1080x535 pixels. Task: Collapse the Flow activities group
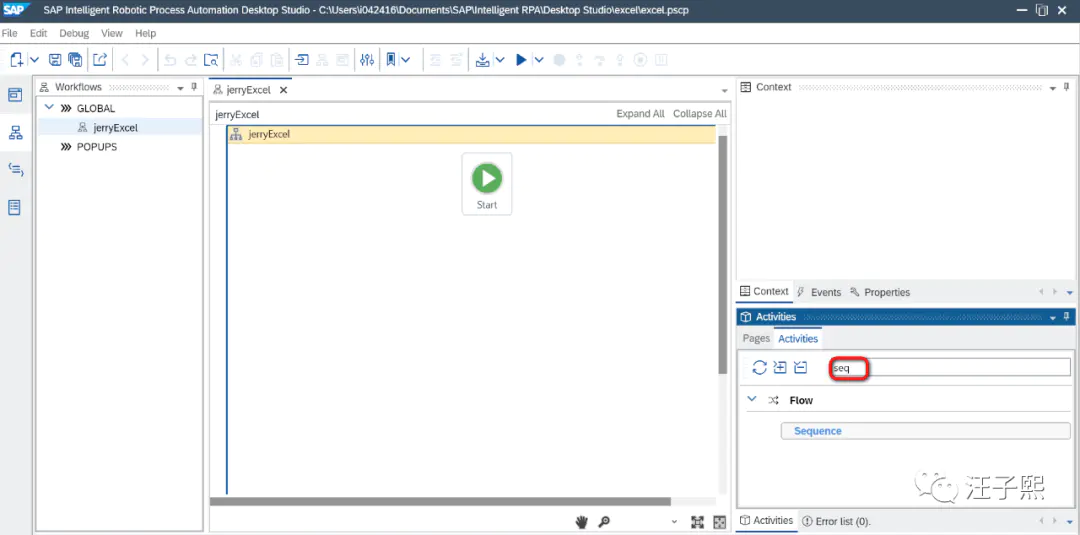(x=752, y=399)
